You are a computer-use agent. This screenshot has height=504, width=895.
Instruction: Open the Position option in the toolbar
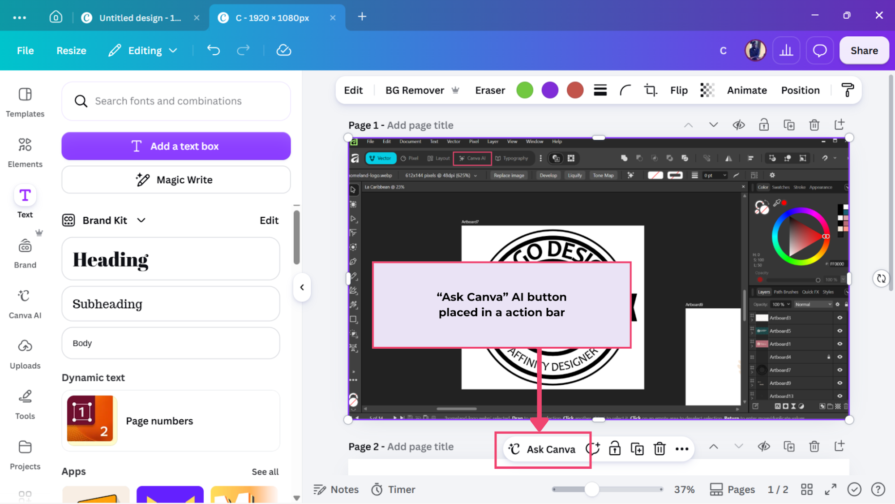800,90
